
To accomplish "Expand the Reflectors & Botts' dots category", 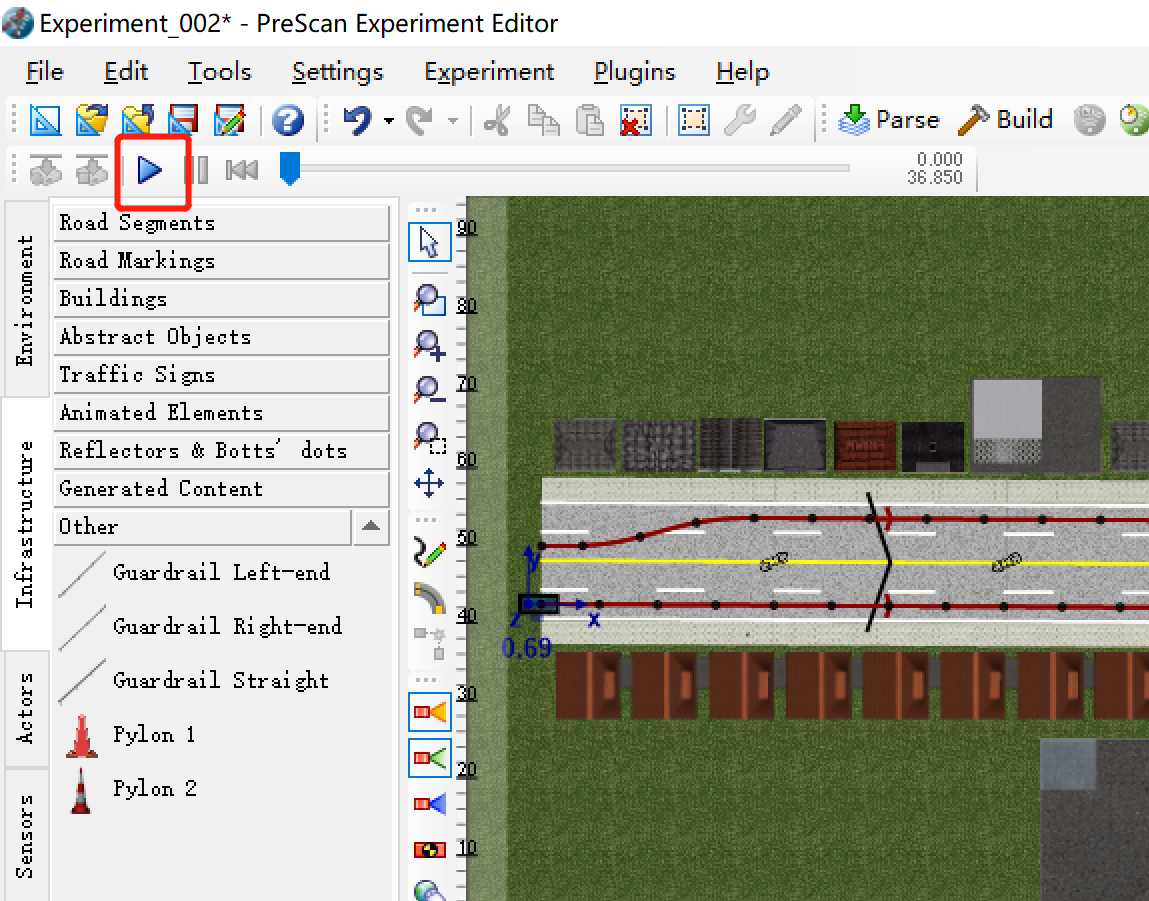I will 221,452.
